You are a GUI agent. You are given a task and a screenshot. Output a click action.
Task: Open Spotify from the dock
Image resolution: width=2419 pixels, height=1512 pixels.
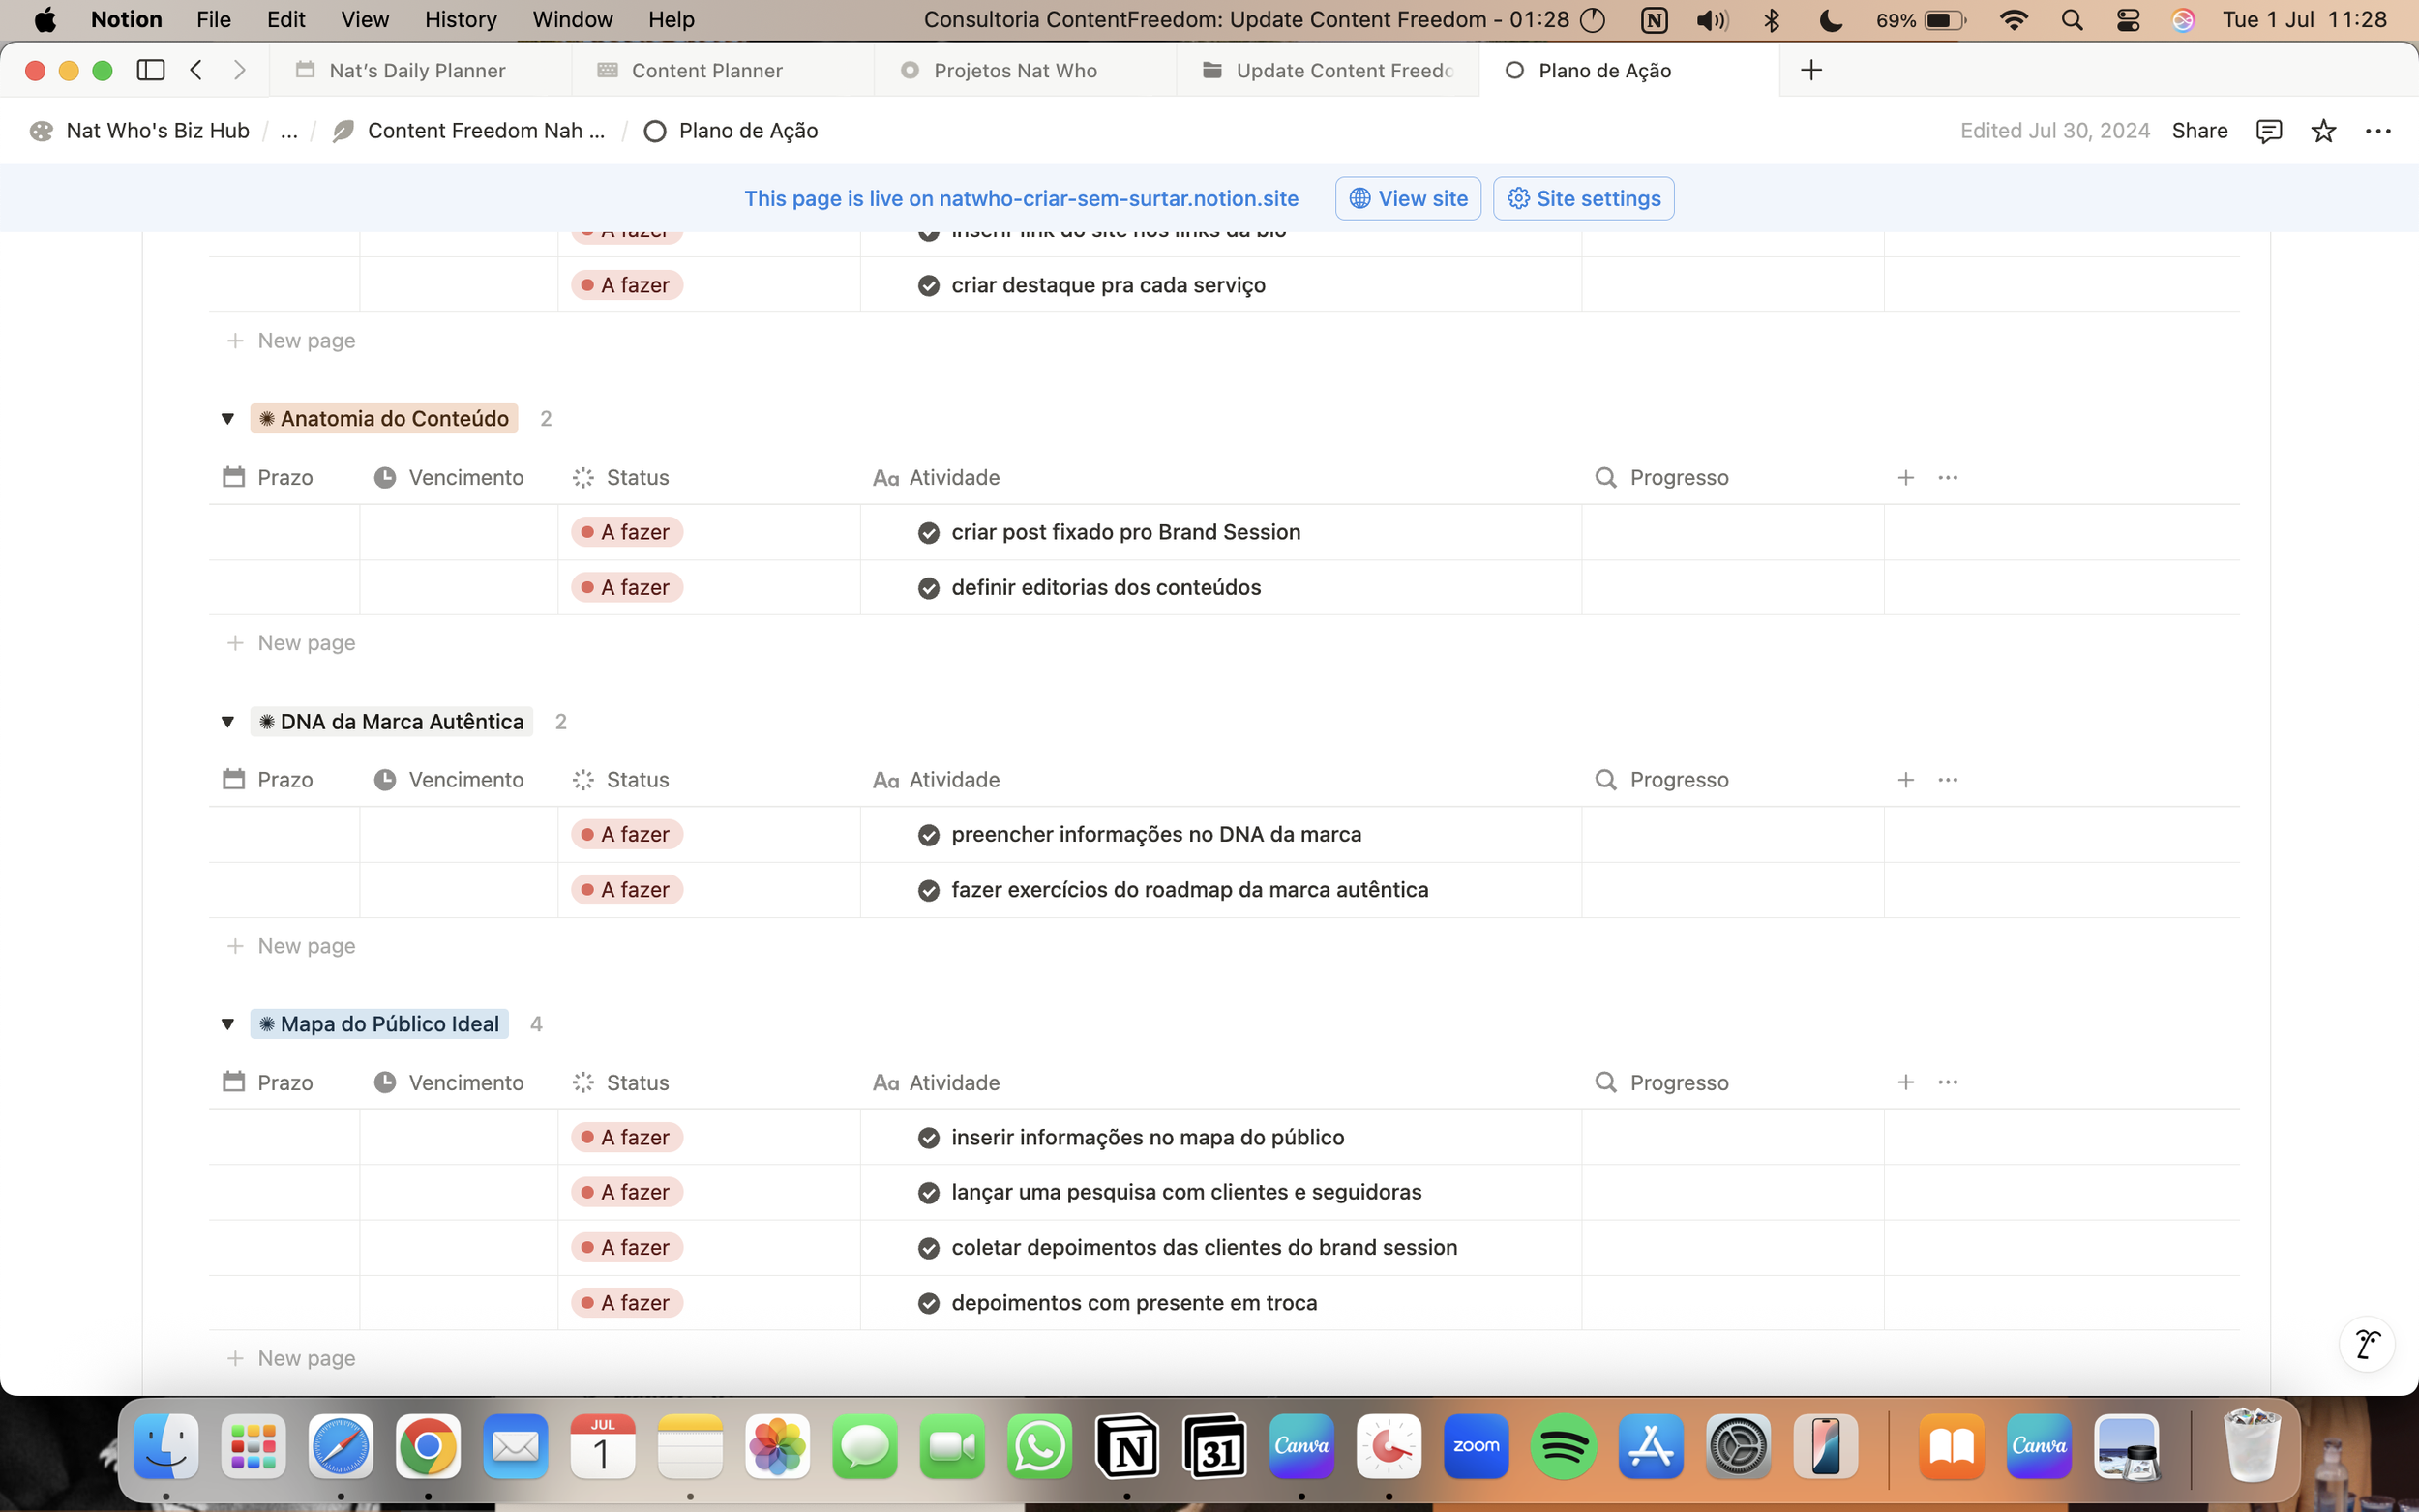click(x=1563, y=1446)
